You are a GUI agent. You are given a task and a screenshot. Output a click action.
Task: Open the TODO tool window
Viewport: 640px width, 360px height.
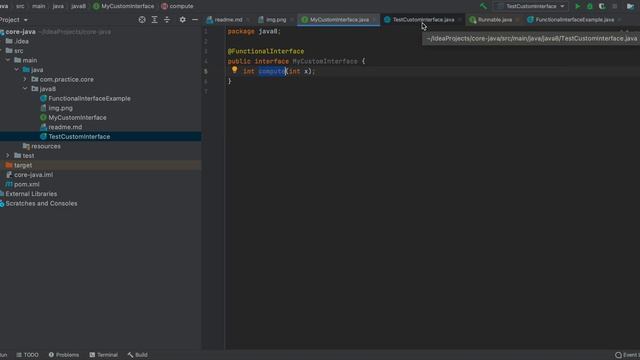click(x=27, y=355)
